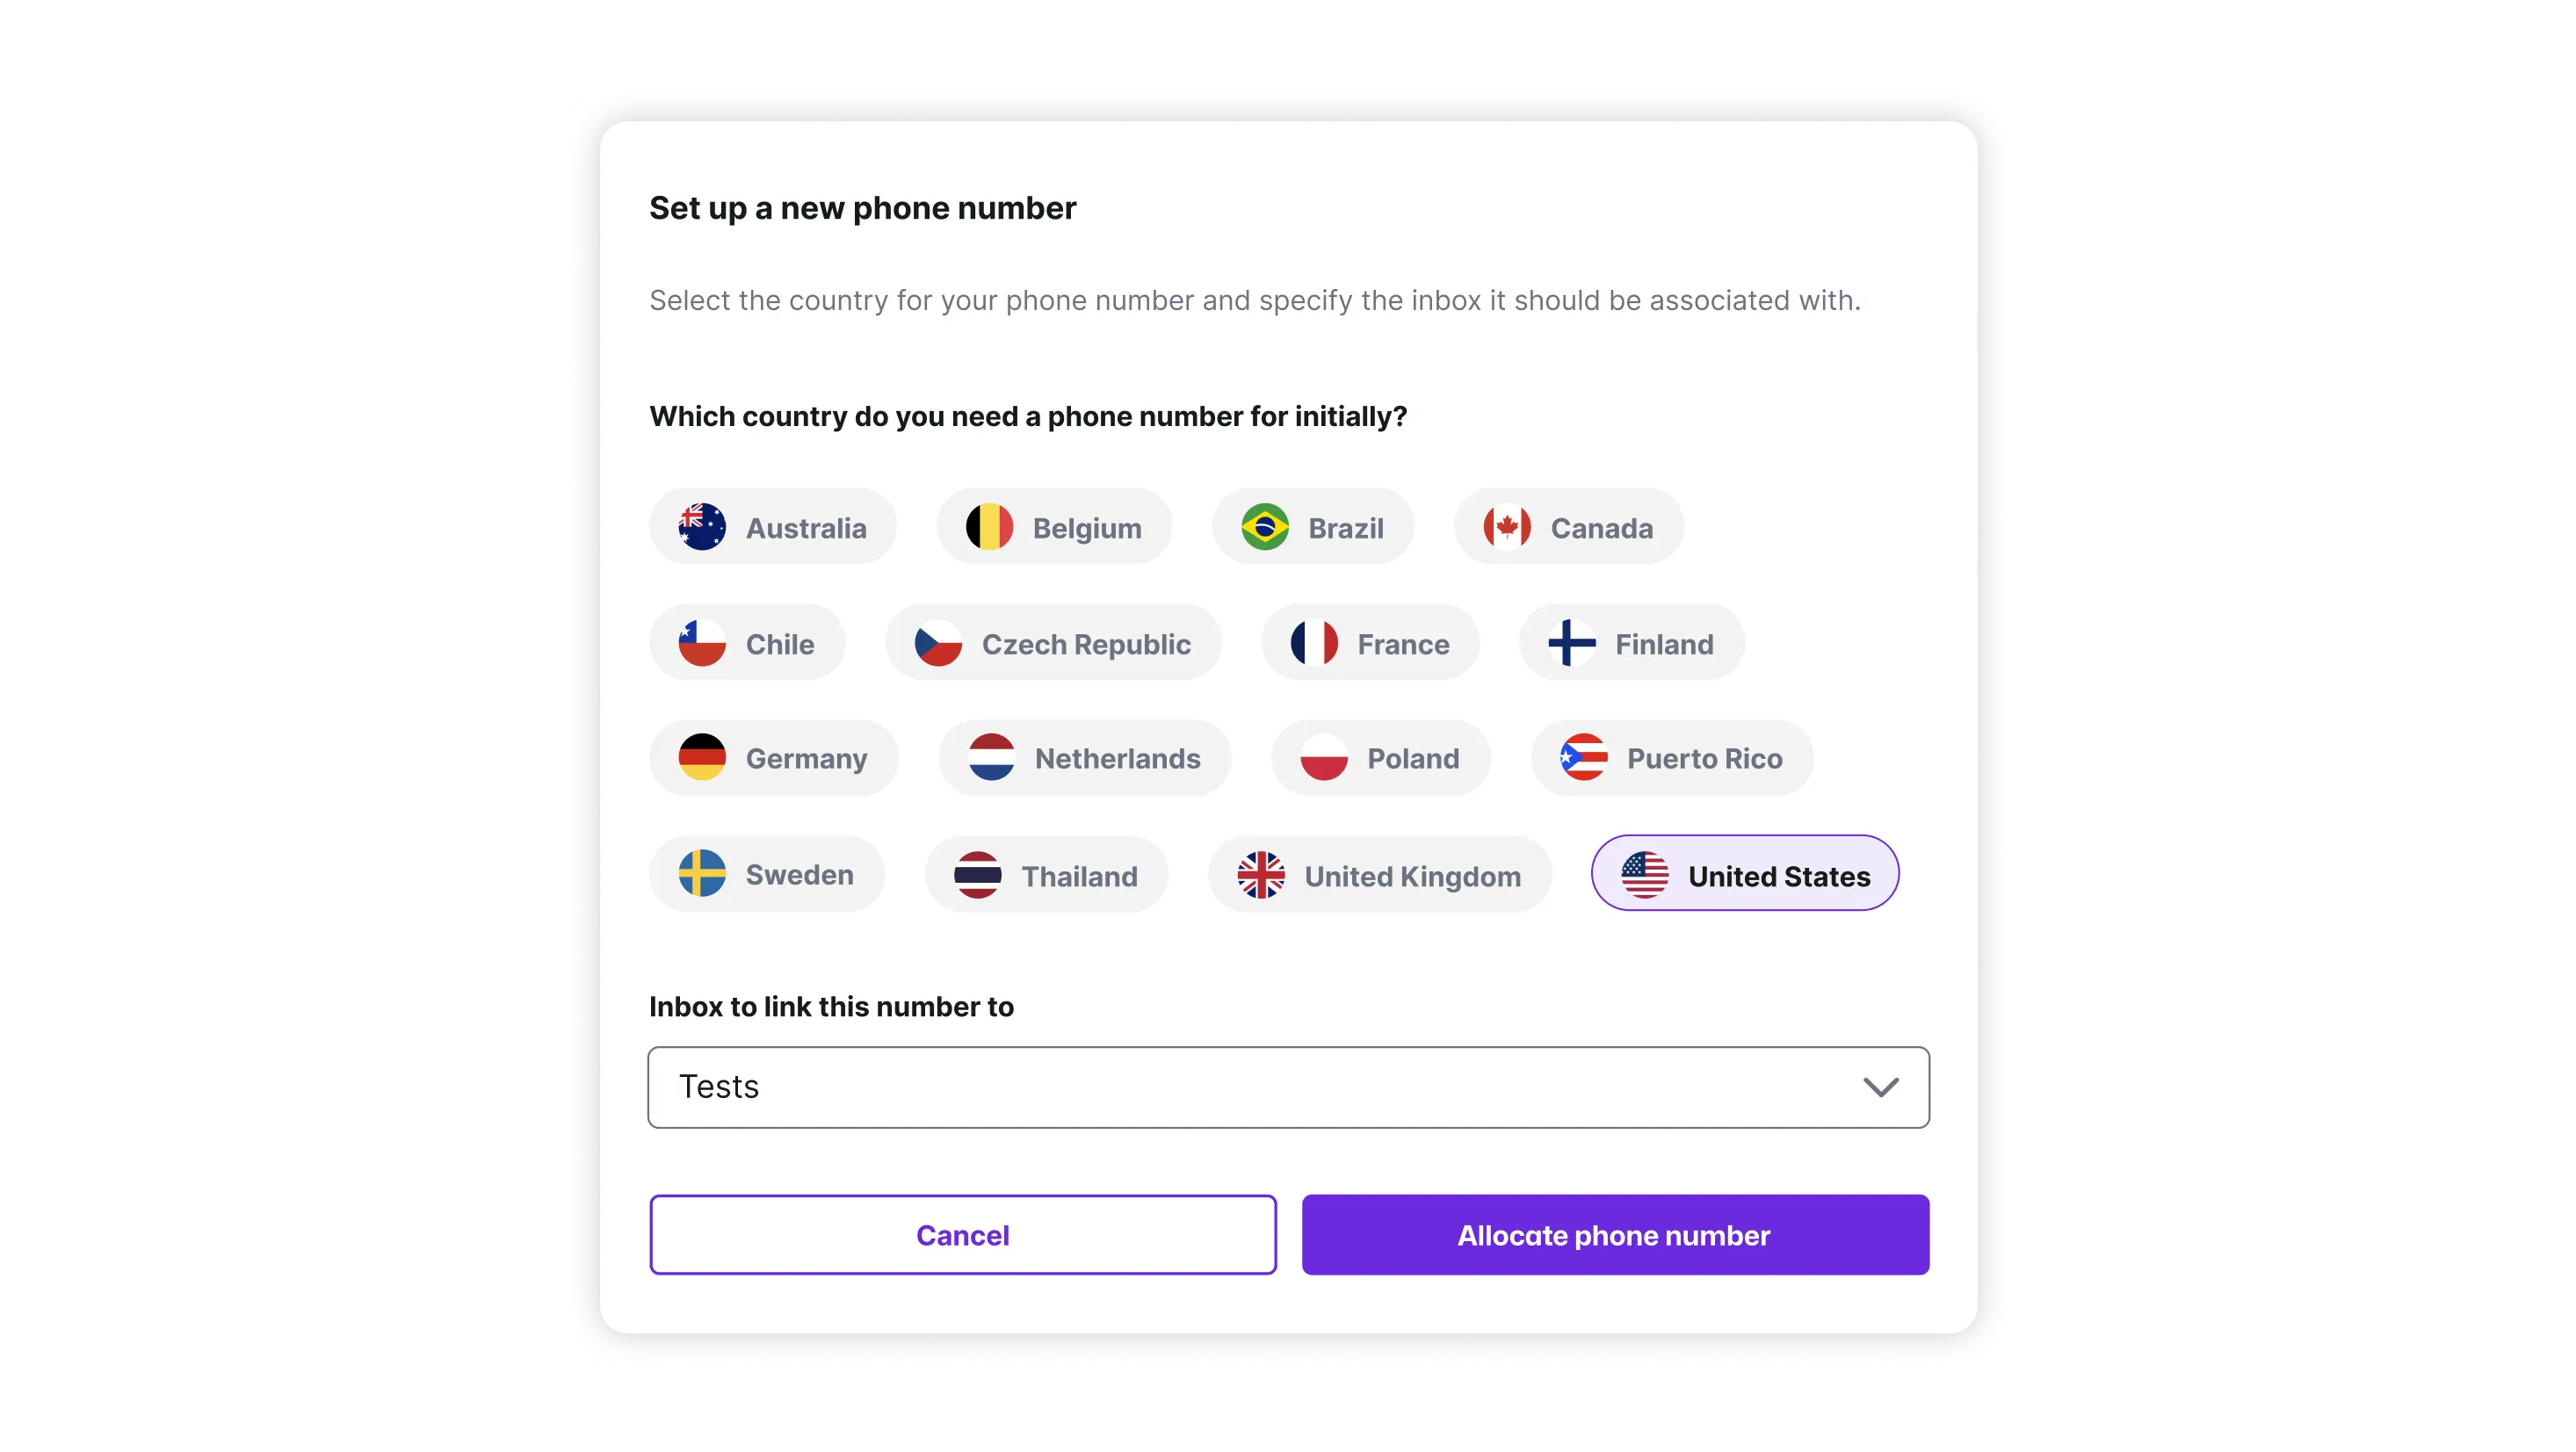Screen dimensions: 2576x1452
Task: Click the Canada flag icon
Action: [x=1506, y=527]
